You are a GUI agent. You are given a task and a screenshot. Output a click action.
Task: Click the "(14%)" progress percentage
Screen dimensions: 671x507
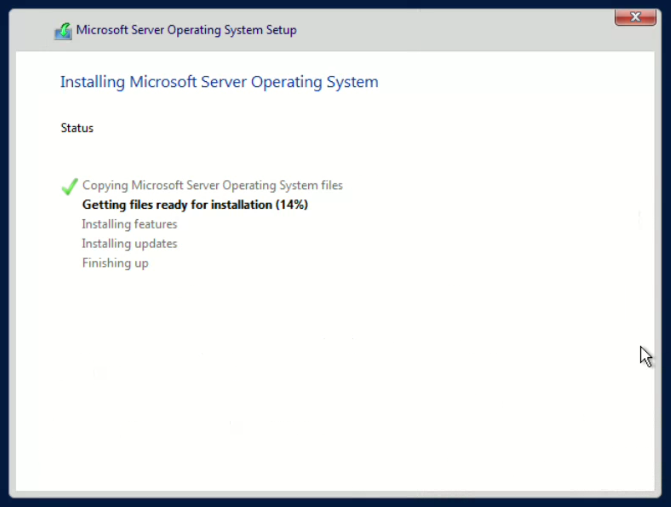290,205
